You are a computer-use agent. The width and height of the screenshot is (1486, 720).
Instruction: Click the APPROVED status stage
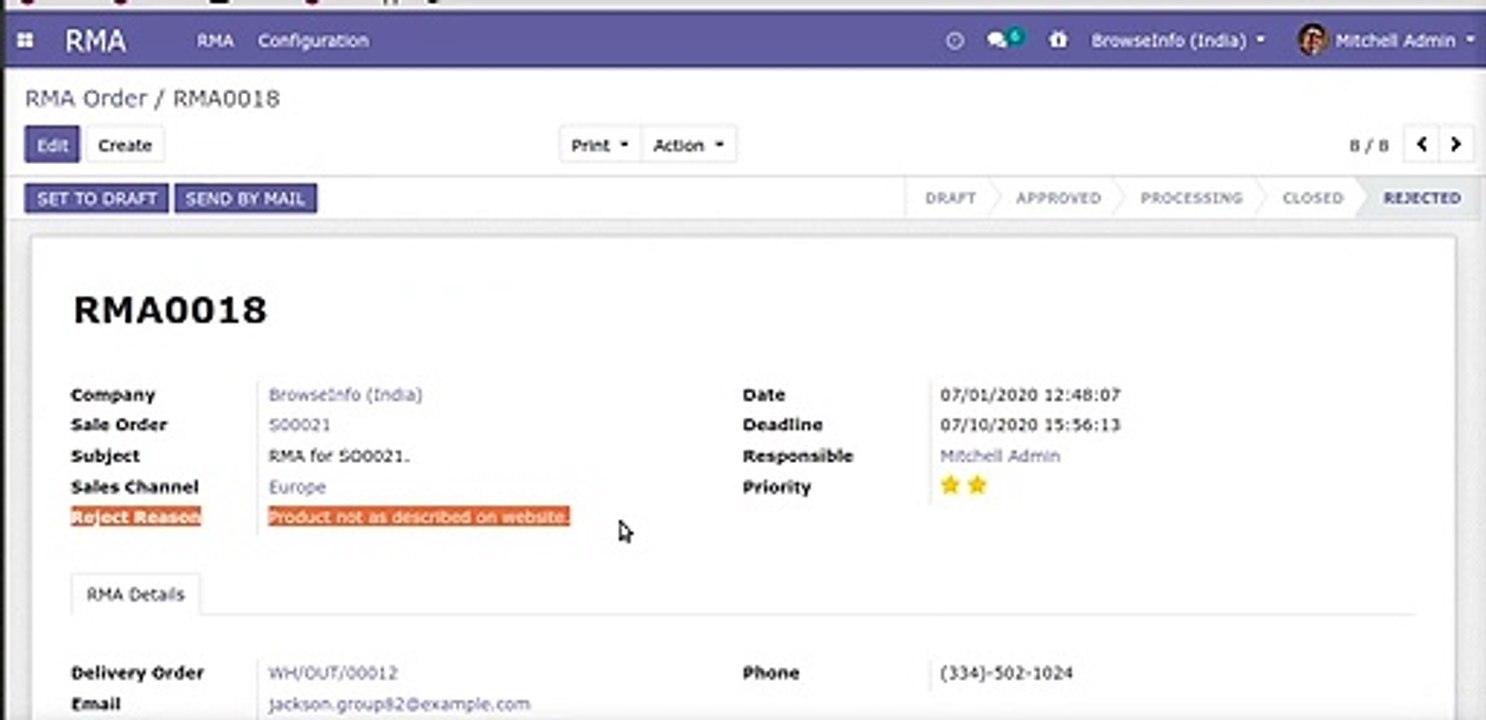point(1058,198)
